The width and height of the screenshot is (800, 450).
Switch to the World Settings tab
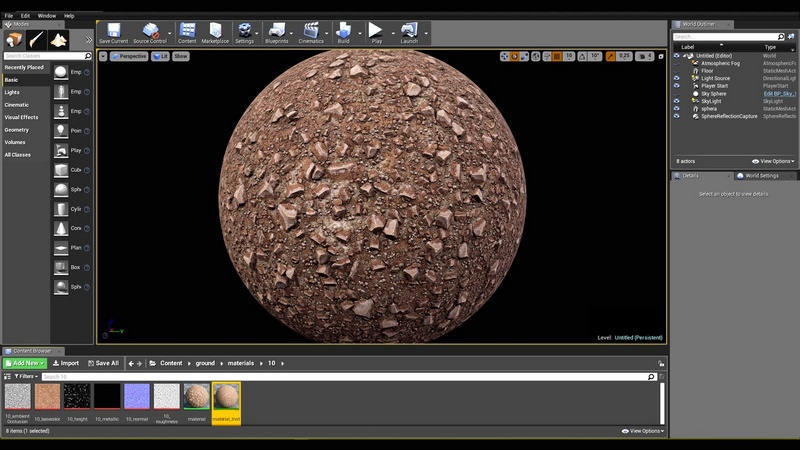pos(760,176)
